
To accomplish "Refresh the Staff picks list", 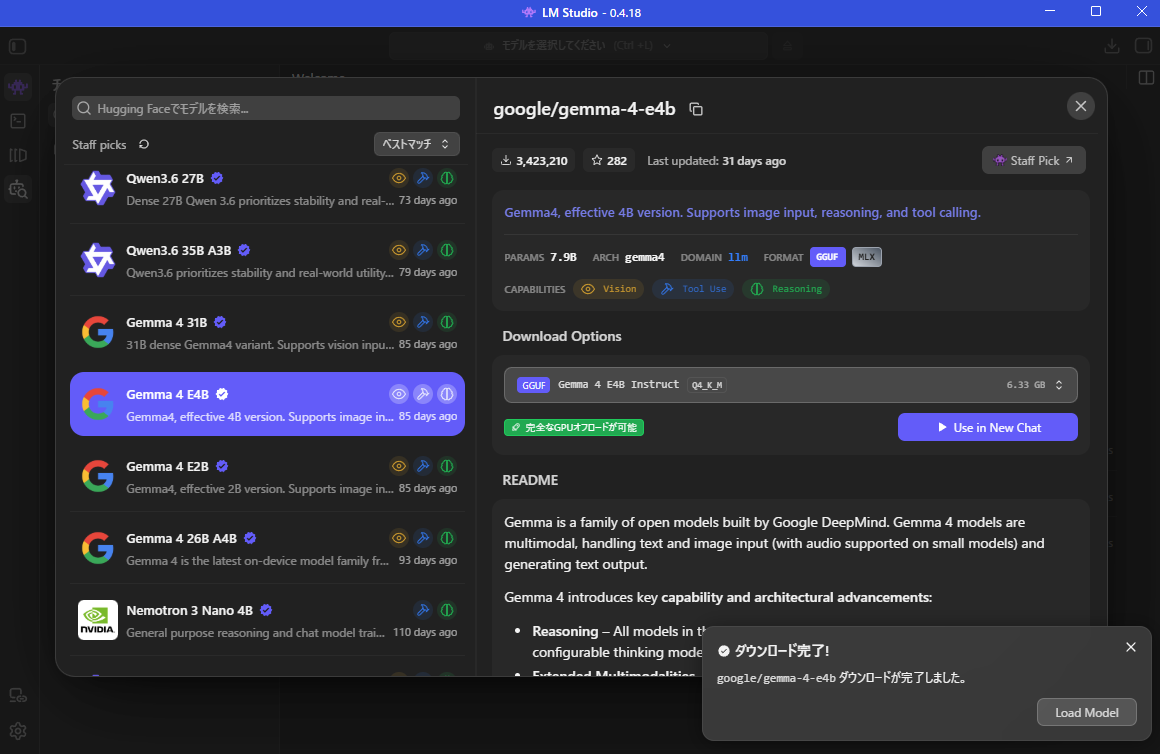I will [x=144, y=144].
